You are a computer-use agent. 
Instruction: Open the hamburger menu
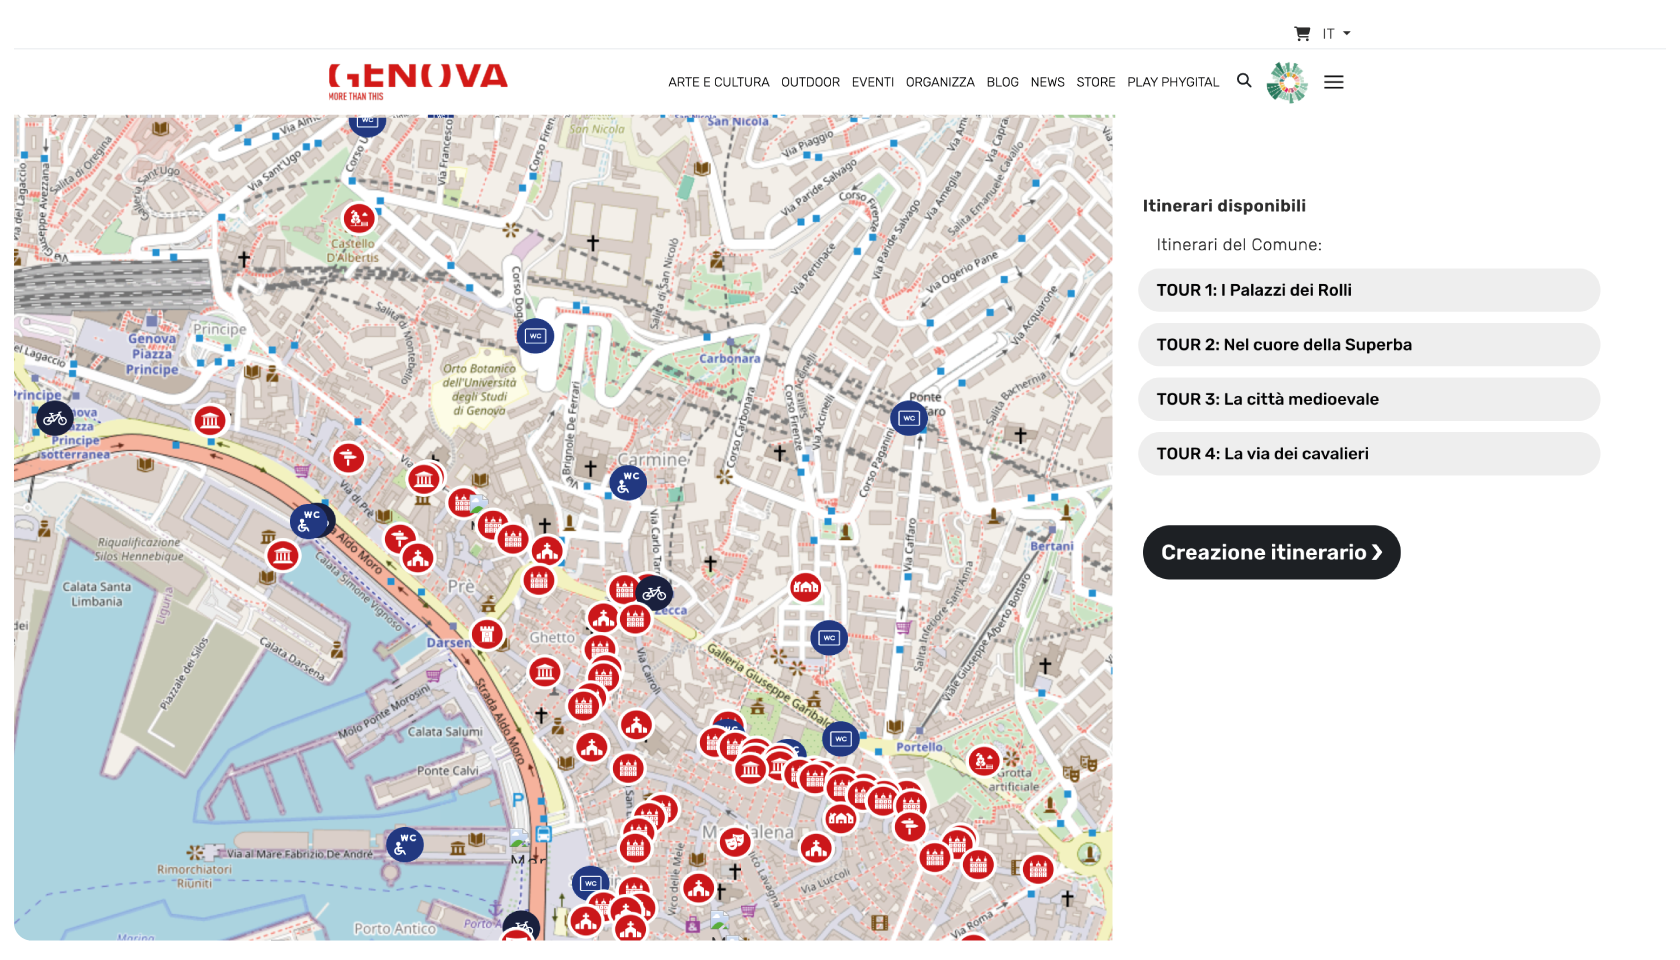1333,82
